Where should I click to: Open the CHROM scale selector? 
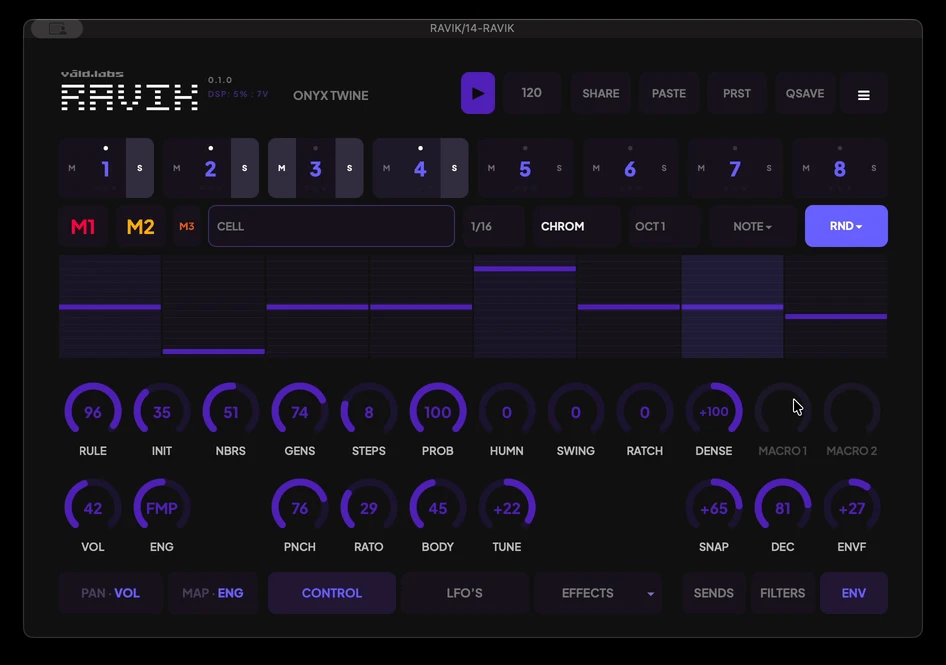pos(576,226)
